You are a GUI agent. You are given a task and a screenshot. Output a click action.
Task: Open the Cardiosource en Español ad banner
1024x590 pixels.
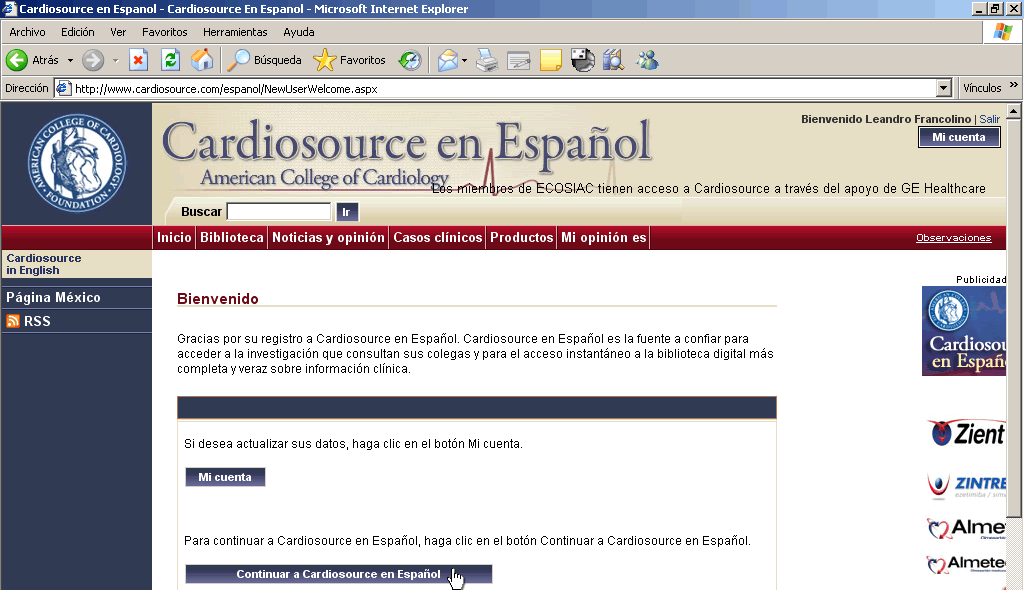(x=964, y=331)
